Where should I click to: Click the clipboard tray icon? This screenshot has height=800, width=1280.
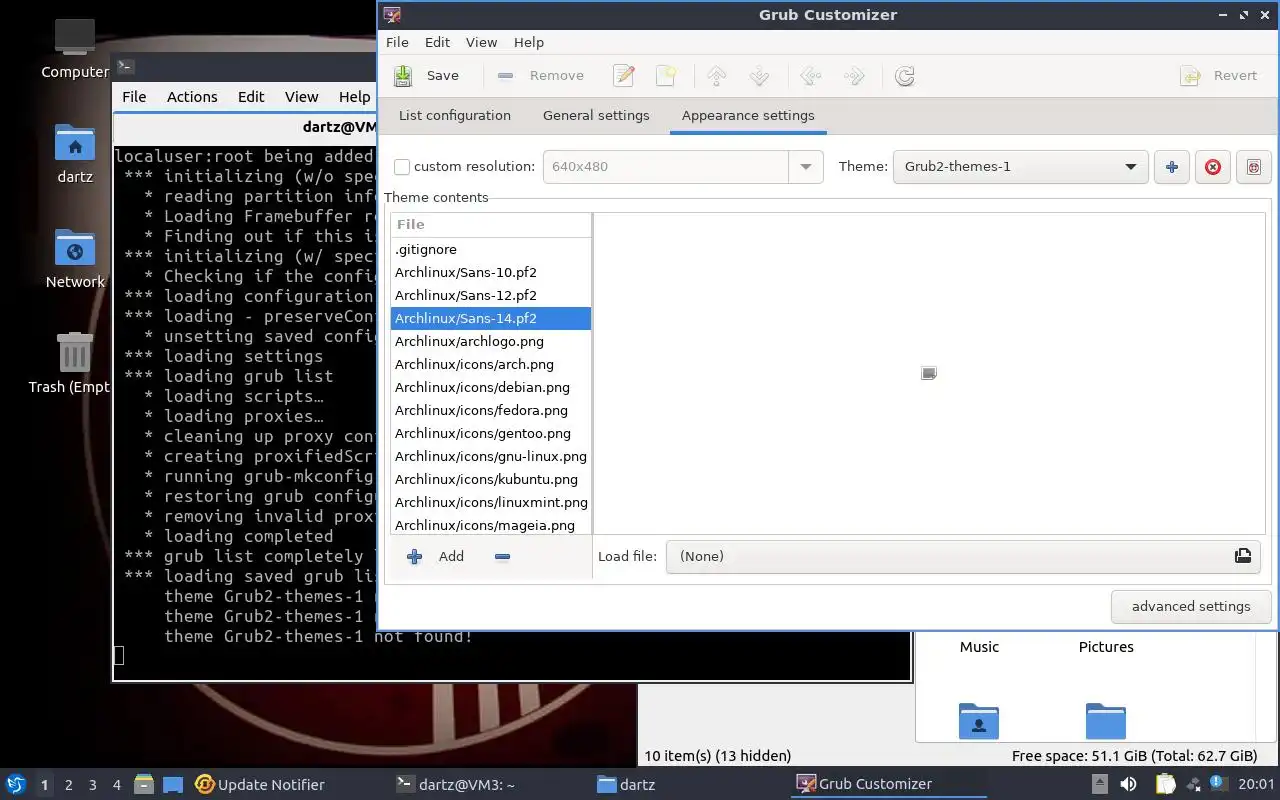pyautogui.click(x=1164, y=784)
